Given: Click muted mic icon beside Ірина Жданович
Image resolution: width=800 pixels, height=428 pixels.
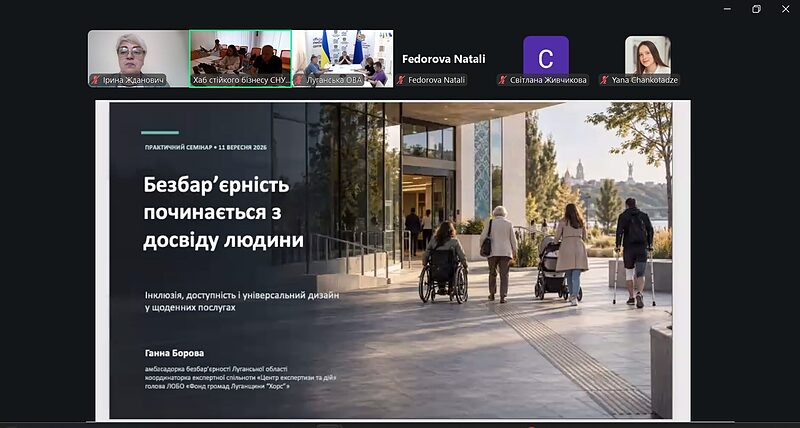Looking at the screenshot, I should 95,80.
